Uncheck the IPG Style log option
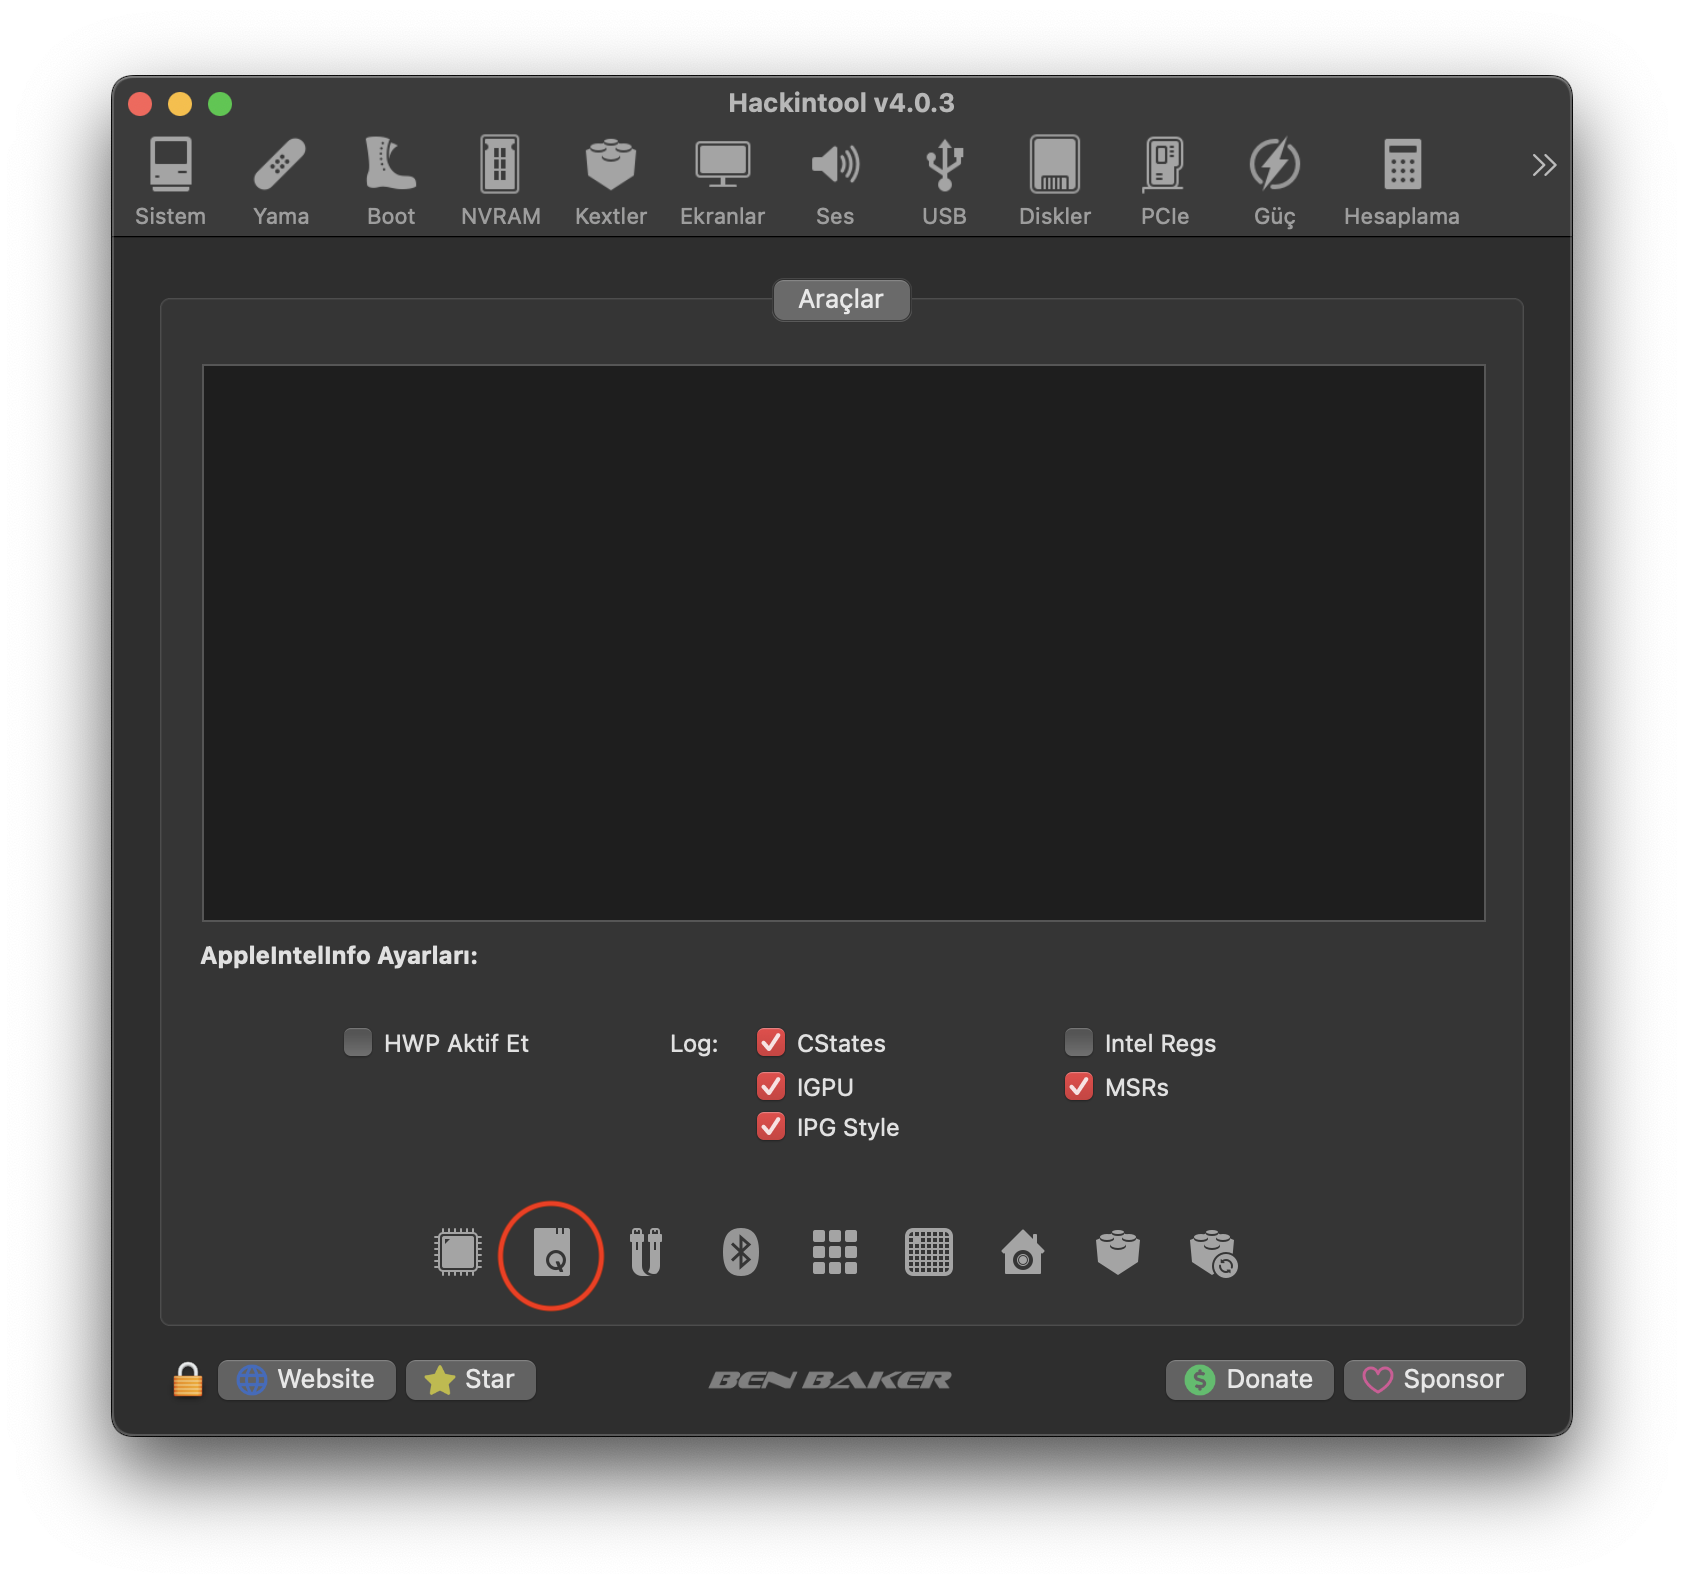This screenshot has width=1684, height=1584. [x=771, y=1126]
